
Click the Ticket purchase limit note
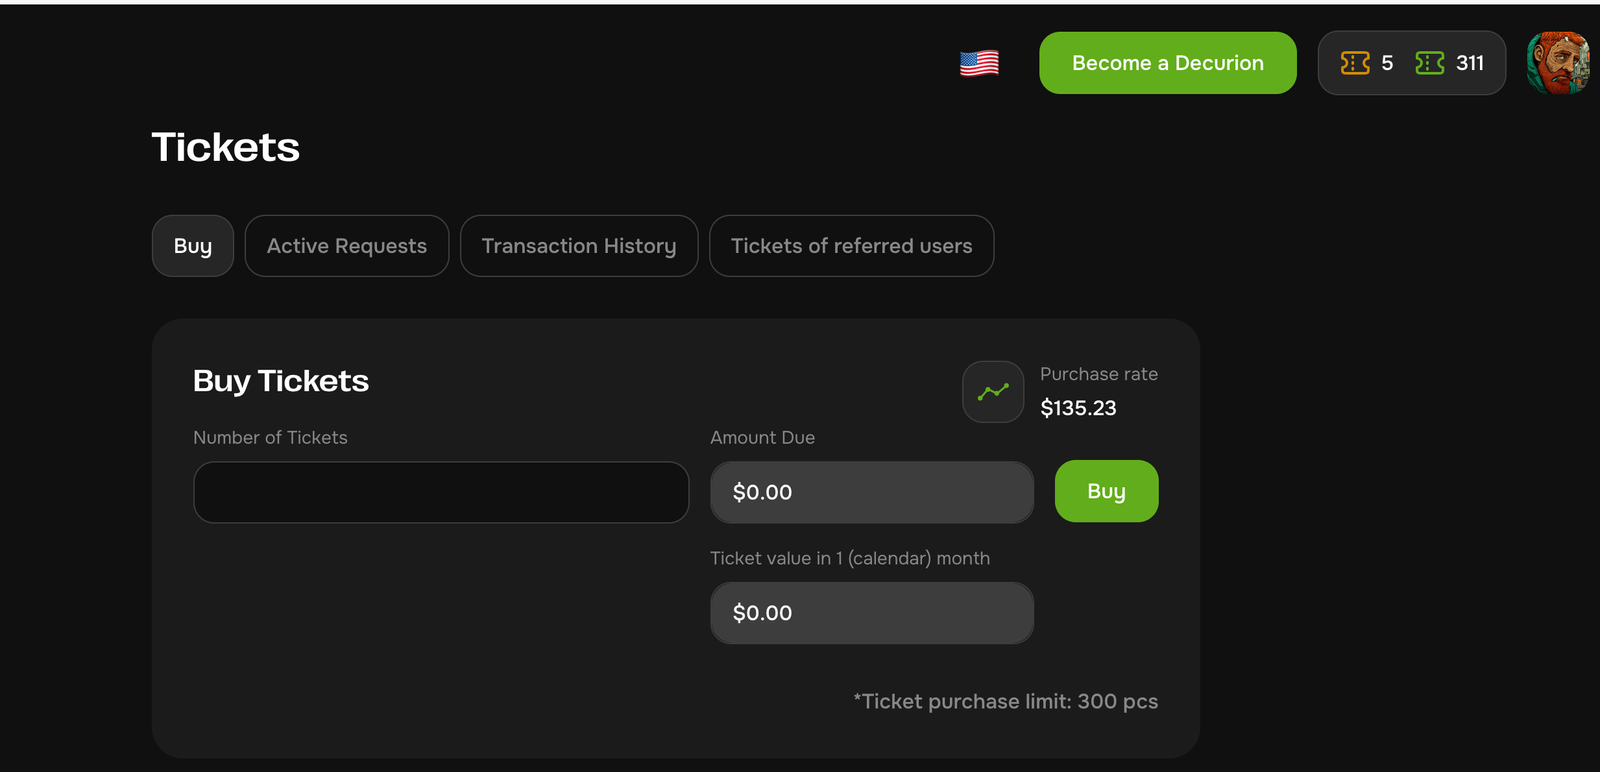tap(1005, 701)
